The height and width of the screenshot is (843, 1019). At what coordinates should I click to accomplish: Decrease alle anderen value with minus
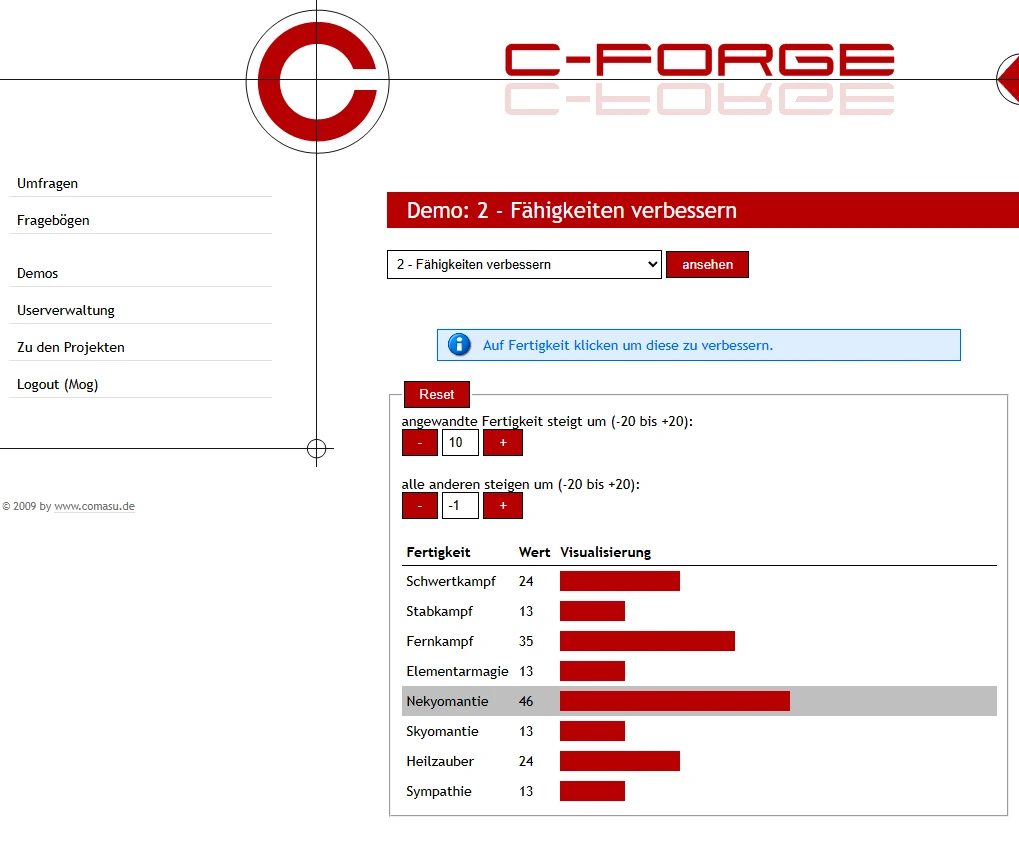(x=420, y=506)
